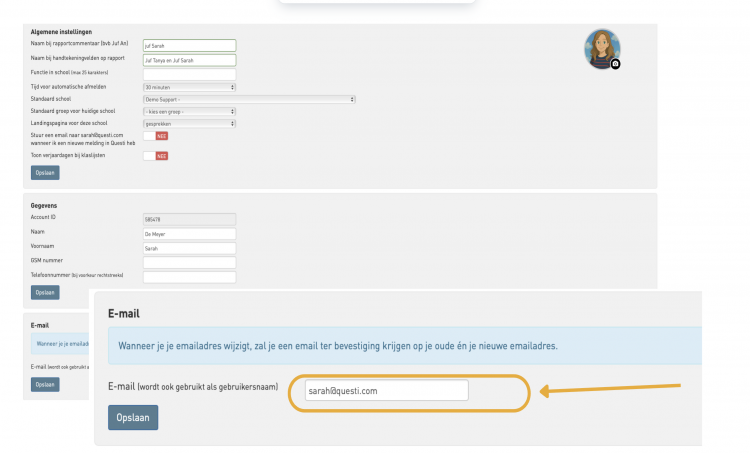Click the 'Naam bij rapportcommentaar' field

(189, 45)
